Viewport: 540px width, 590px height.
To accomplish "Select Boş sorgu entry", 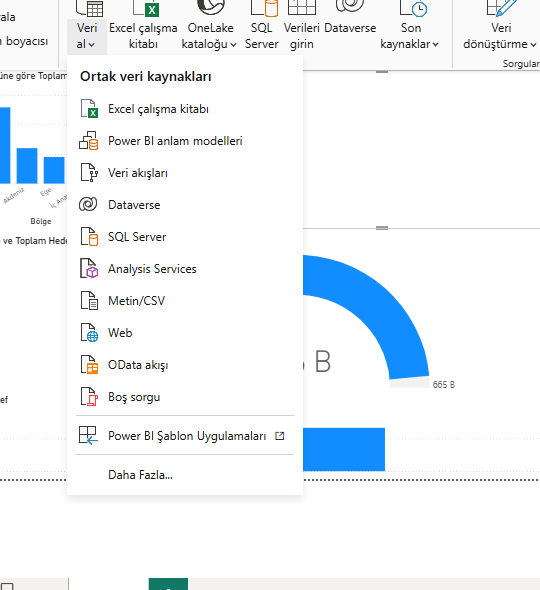I will click(x=185, y=397).
